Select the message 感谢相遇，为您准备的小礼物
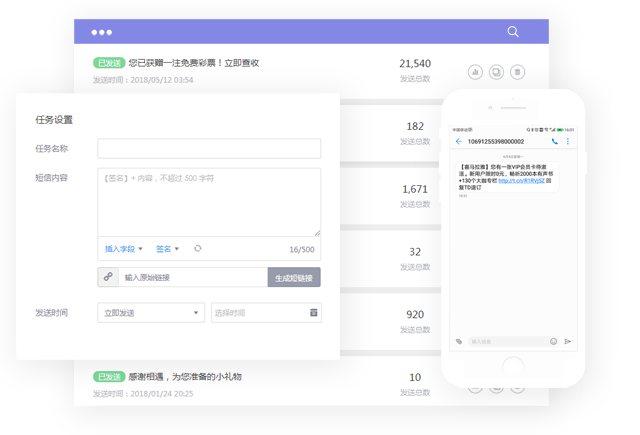Screen dimensions: 640x435 click(185, 377)
